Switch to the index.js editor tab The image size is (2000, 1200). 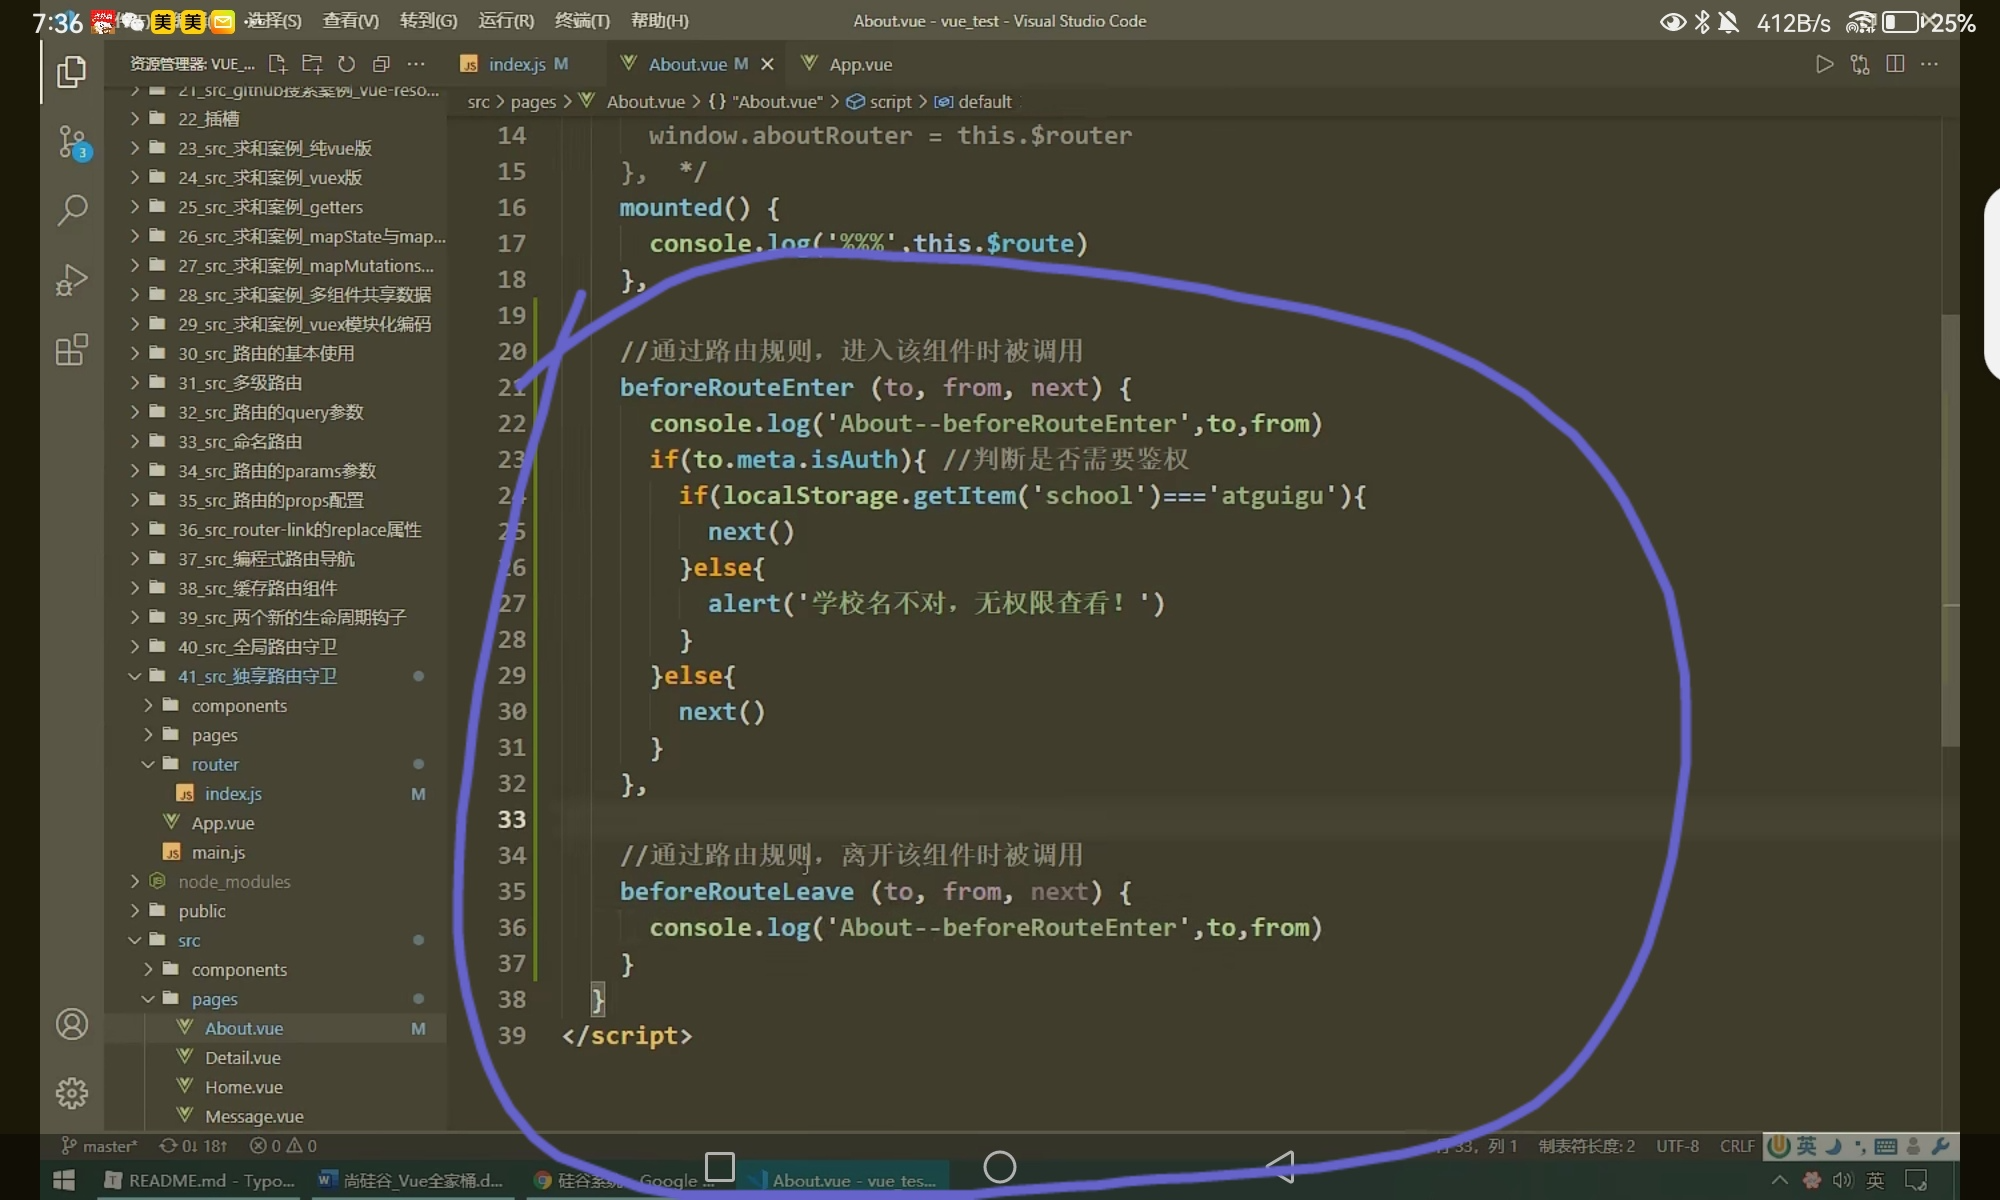516,64
